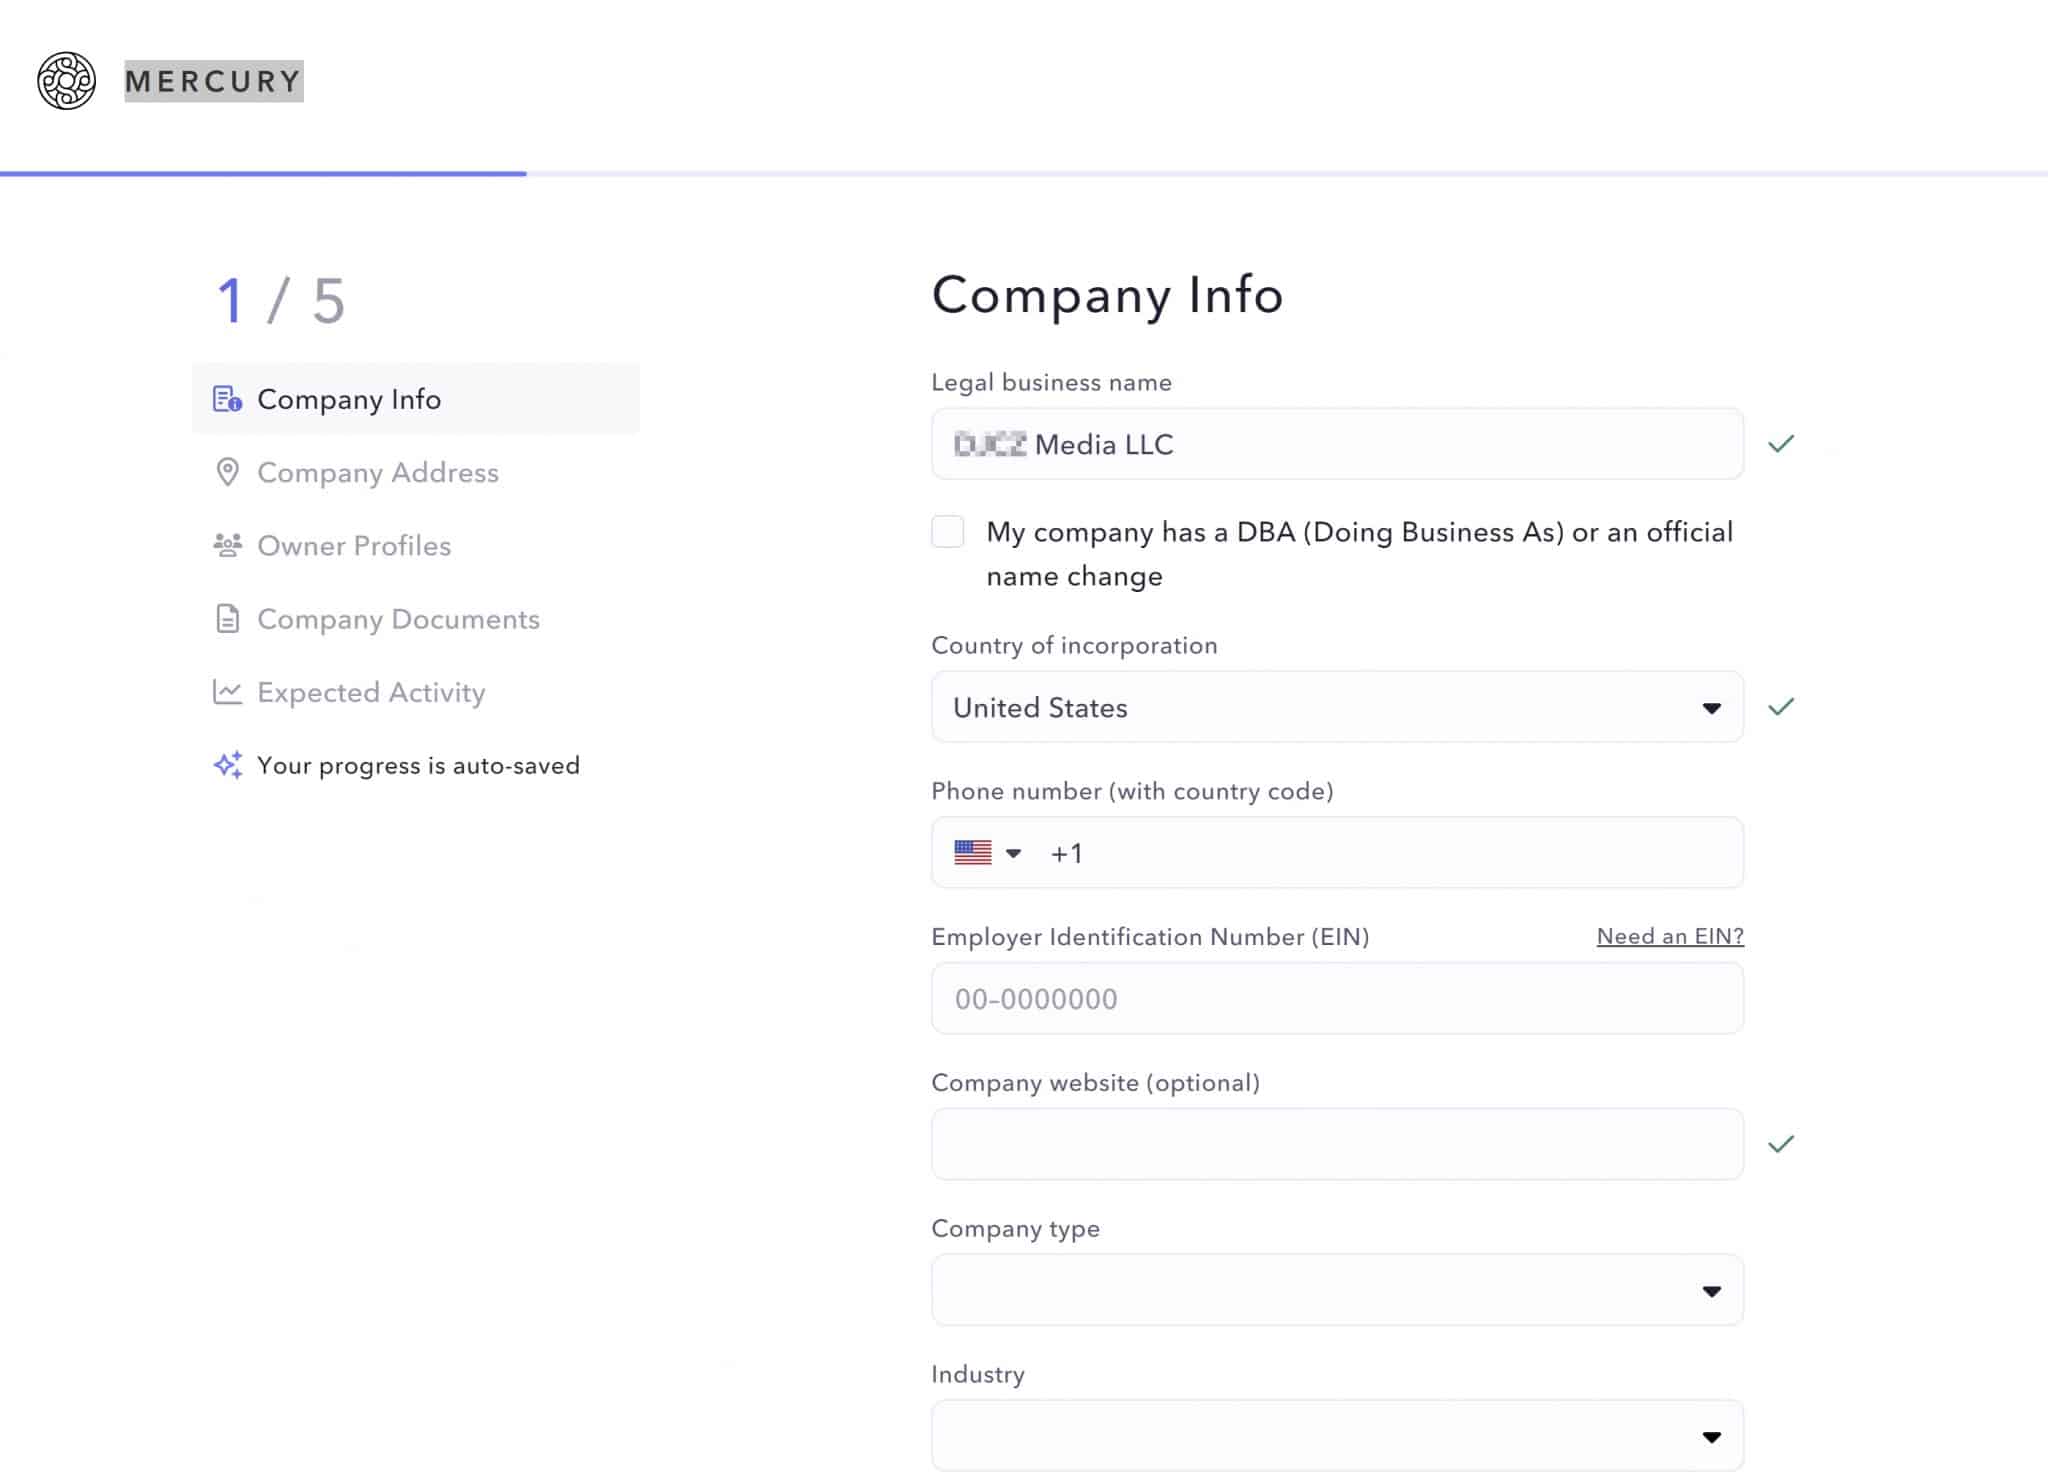Click the Mercury circular logo icon
The width and height of the screenshot is (2048, 1474).
[x=66, y=81]
